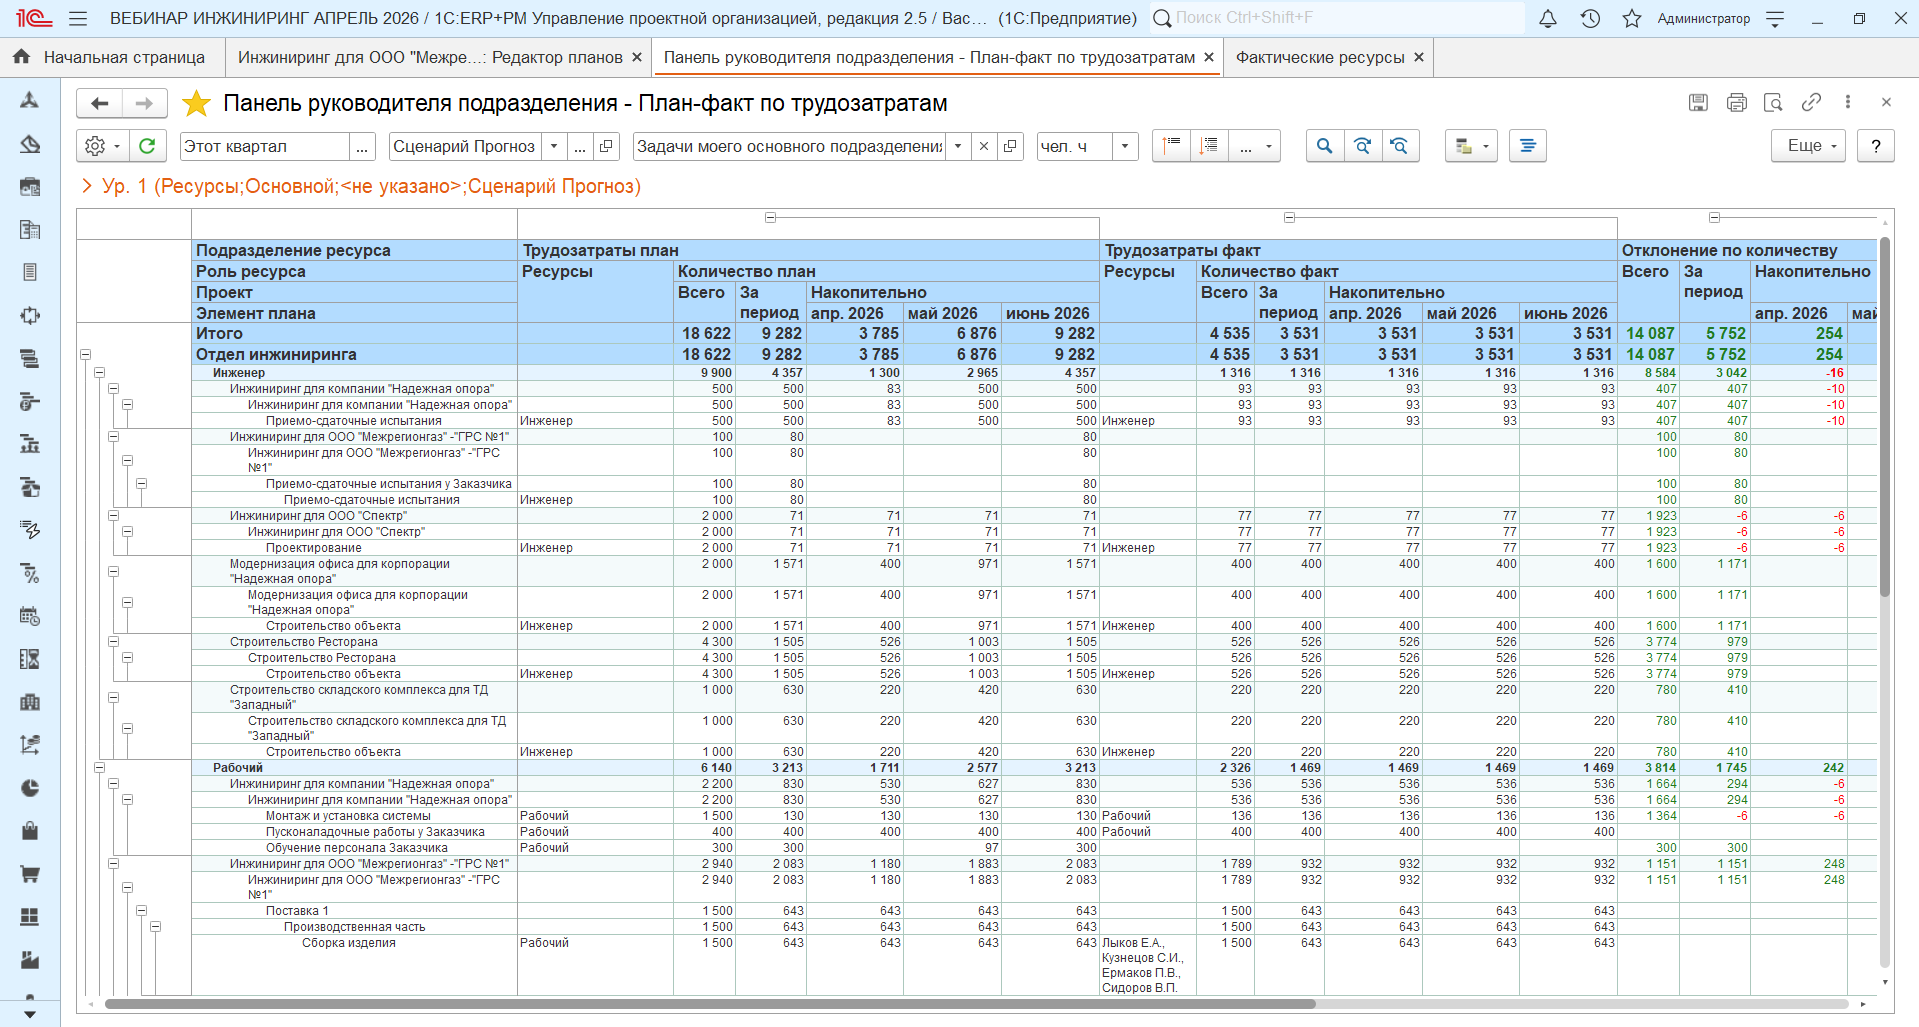Close the form with the X icon
This screenshot has height=1027, width=1919.
(1886, 102)
